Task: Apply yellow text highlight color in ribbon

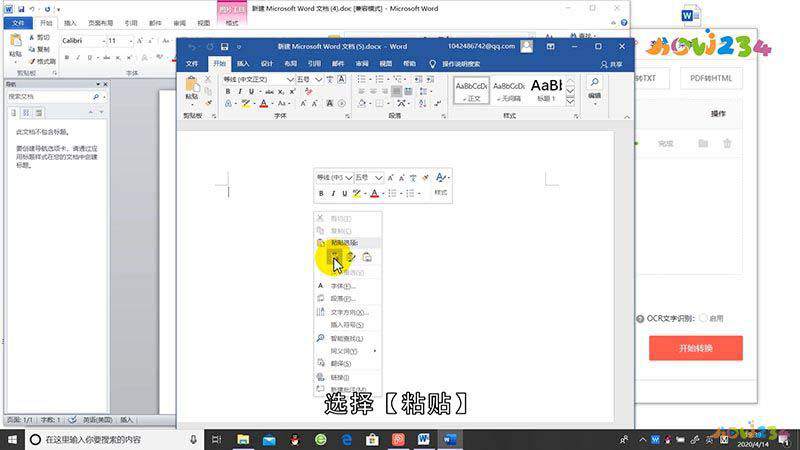Action: pos(246,104)
